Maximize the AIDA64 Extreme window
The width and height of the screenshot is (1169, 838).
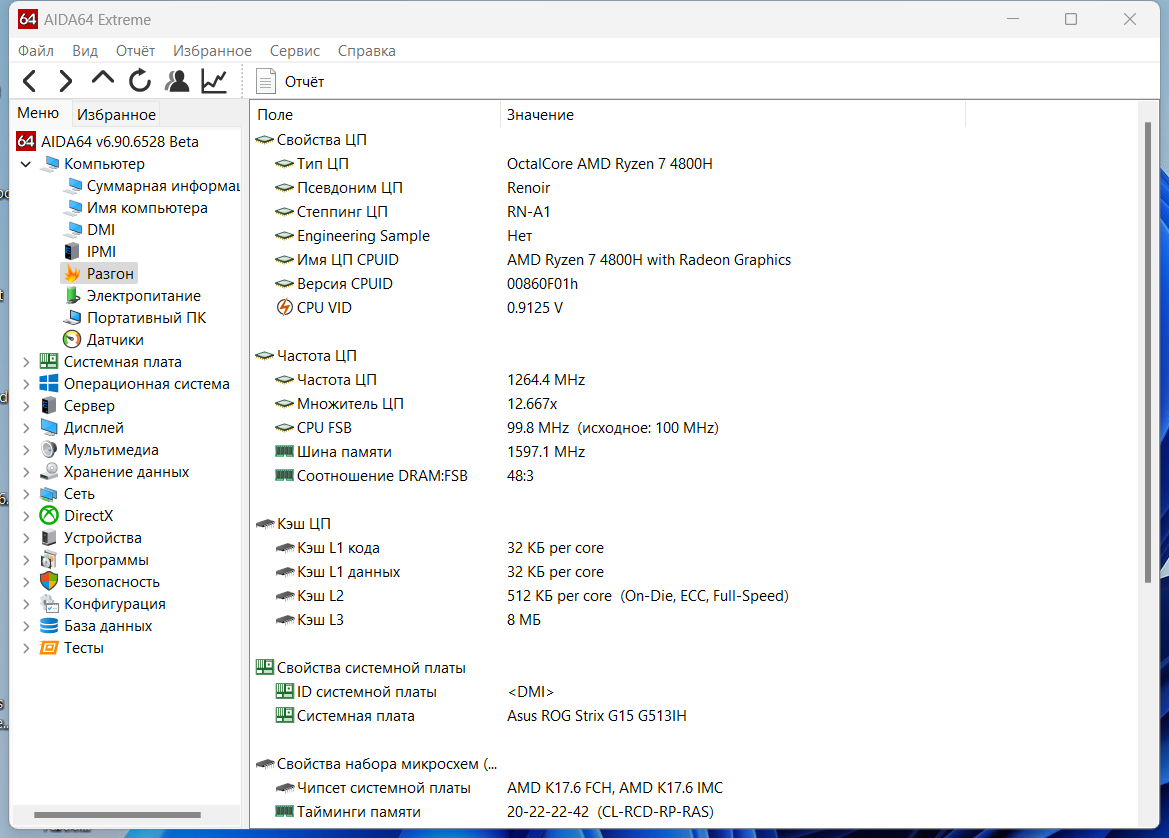point(1071,19)
